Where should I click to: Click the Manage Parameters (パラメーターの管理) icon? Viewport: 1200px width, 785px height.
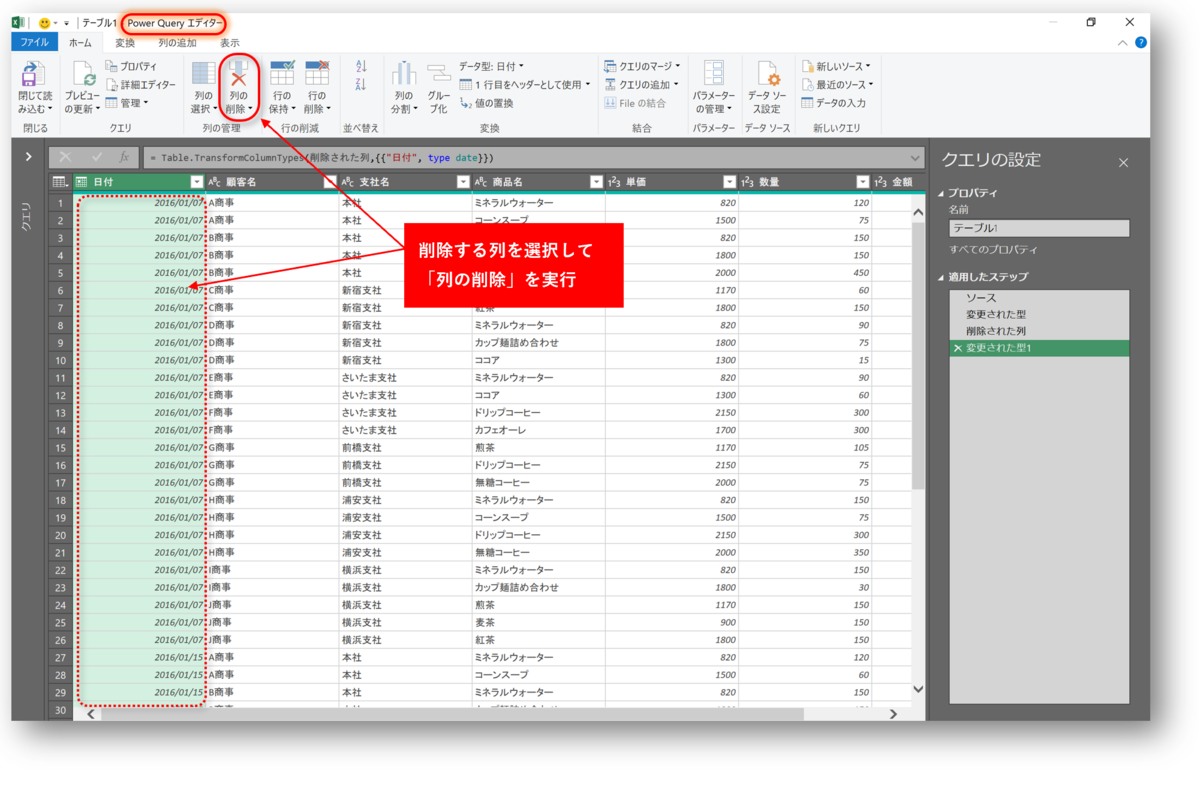pos(714,72)
